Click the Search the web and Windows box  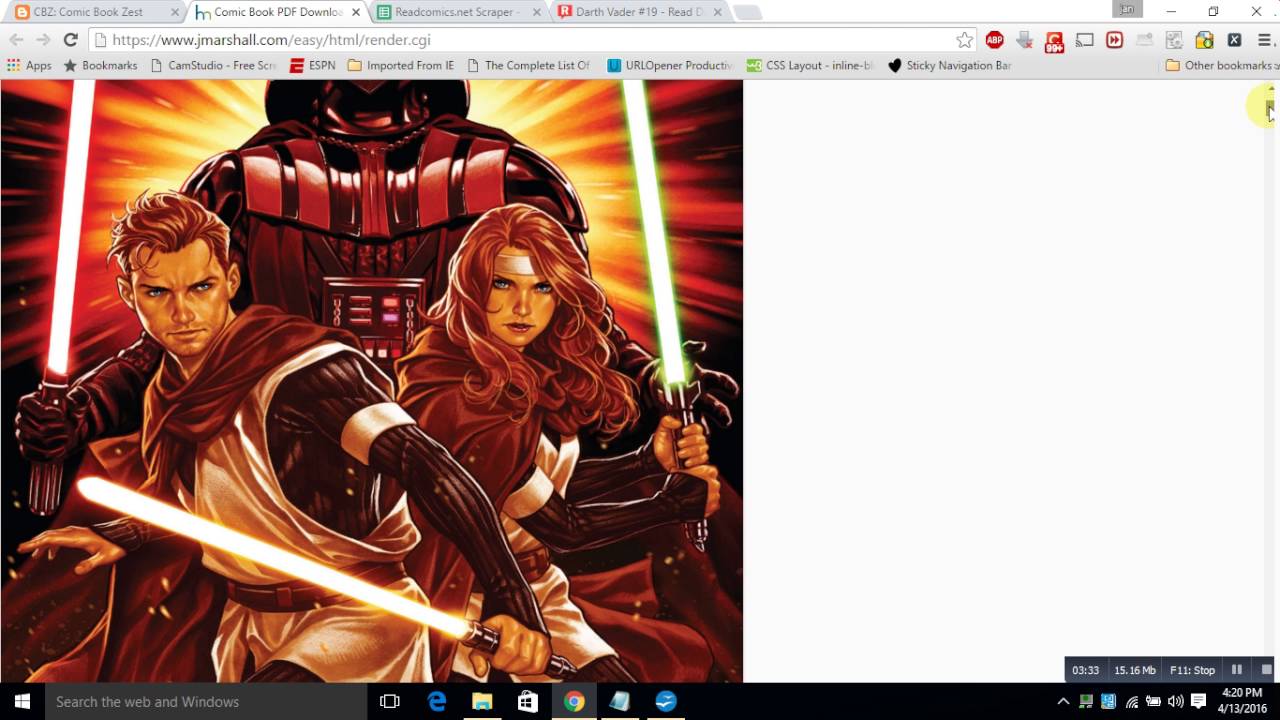(207, 701)
